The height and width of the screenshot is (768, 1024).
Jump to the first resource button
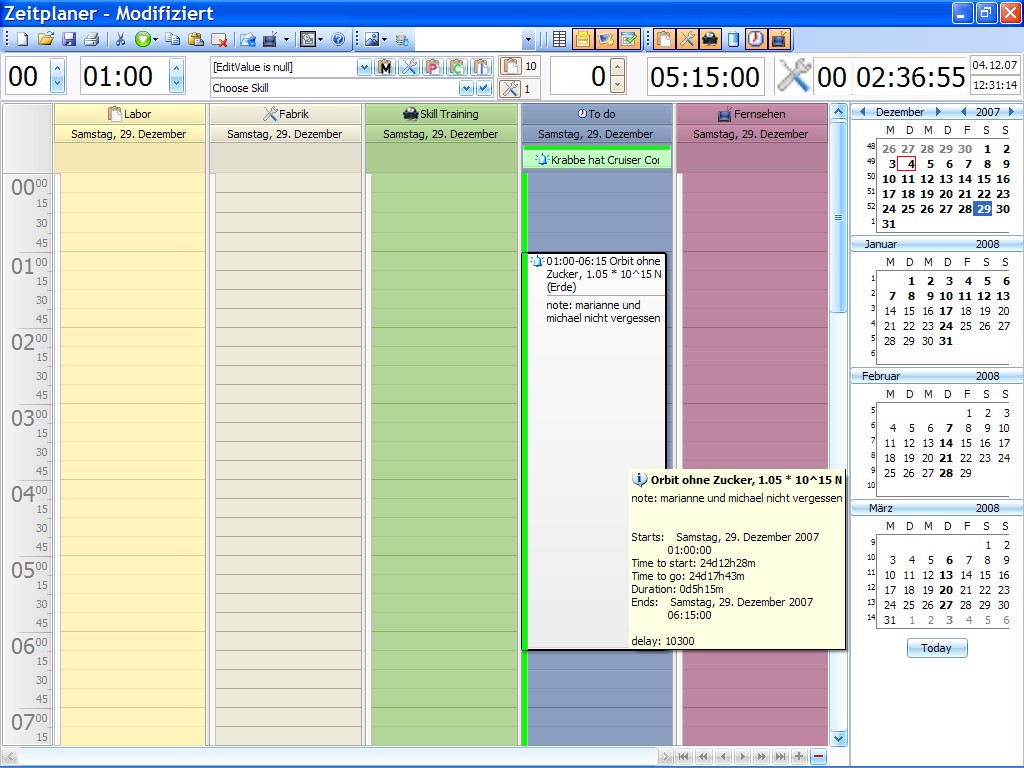684,756
